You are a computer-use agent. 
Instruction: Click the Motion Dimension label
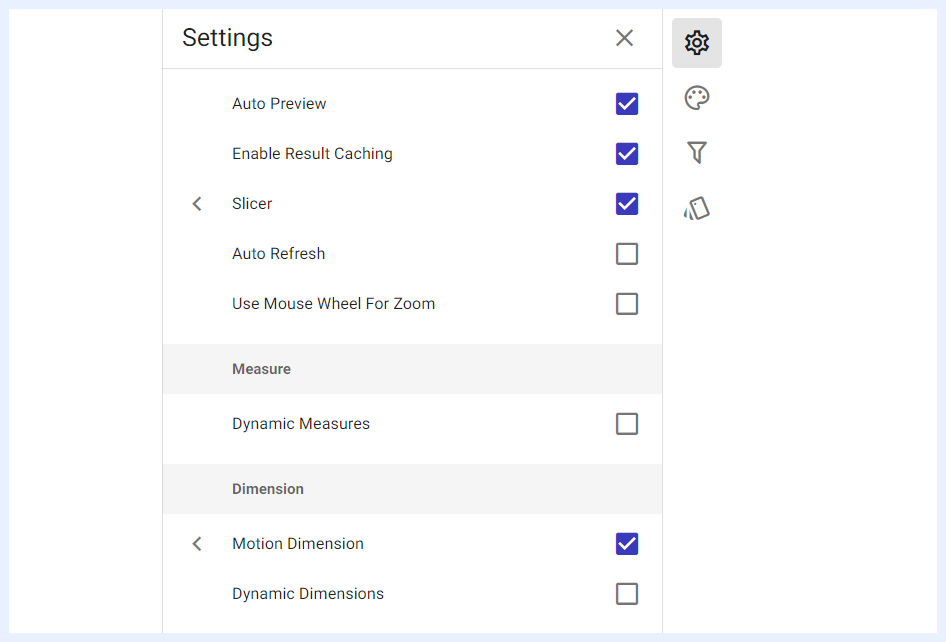click(x=297, y=544)
